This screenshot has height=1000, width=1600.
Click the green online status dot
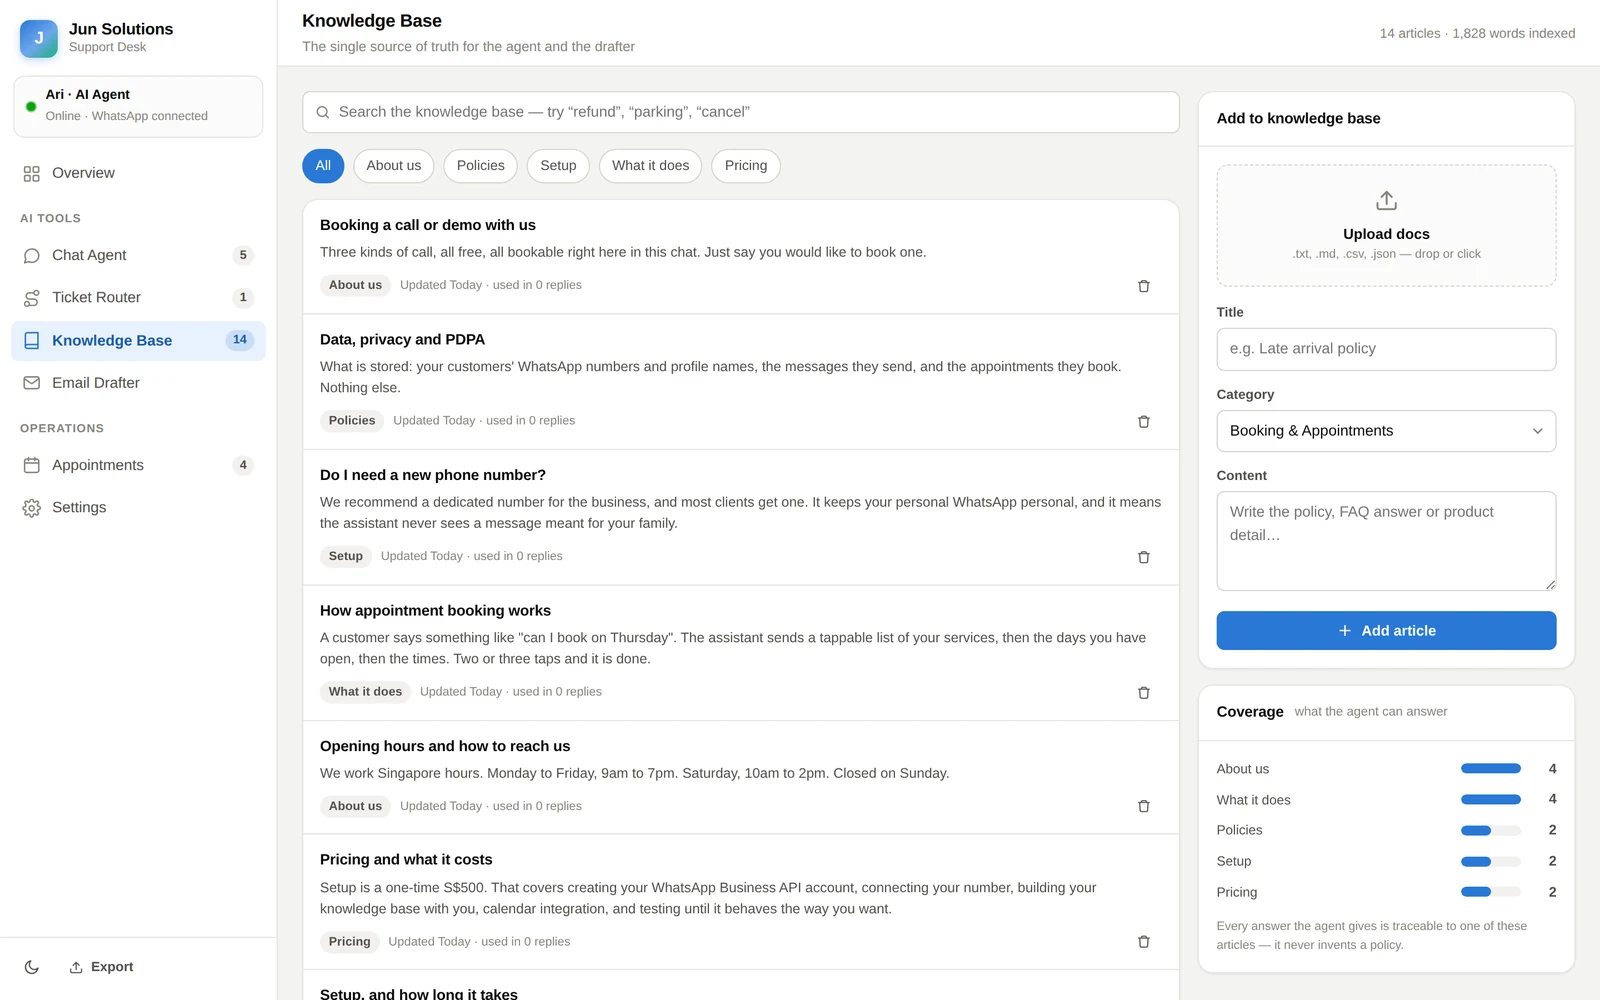[x=31, y=106]
